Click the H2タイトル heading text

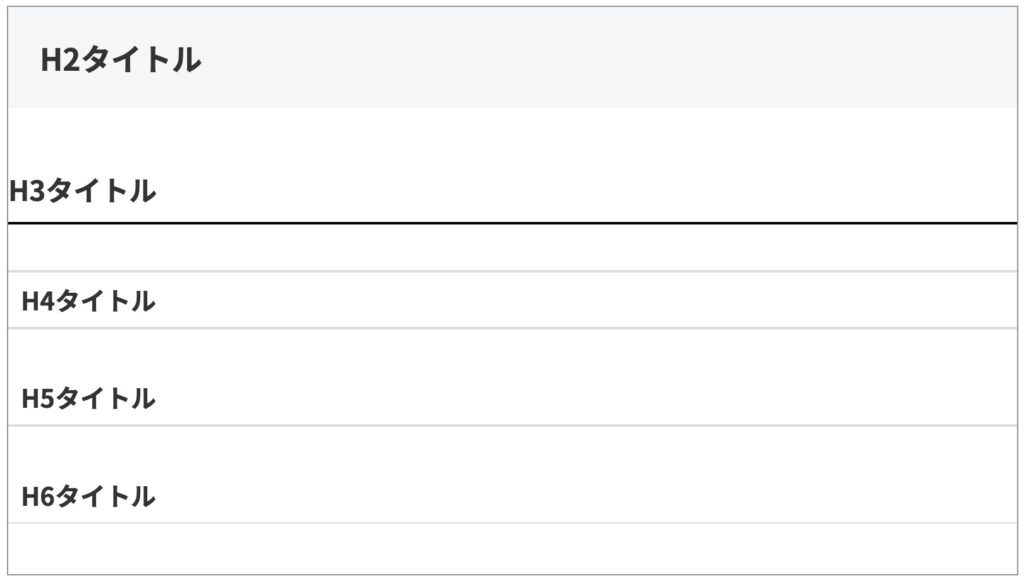pyautogui.click(x=121, y=60)
